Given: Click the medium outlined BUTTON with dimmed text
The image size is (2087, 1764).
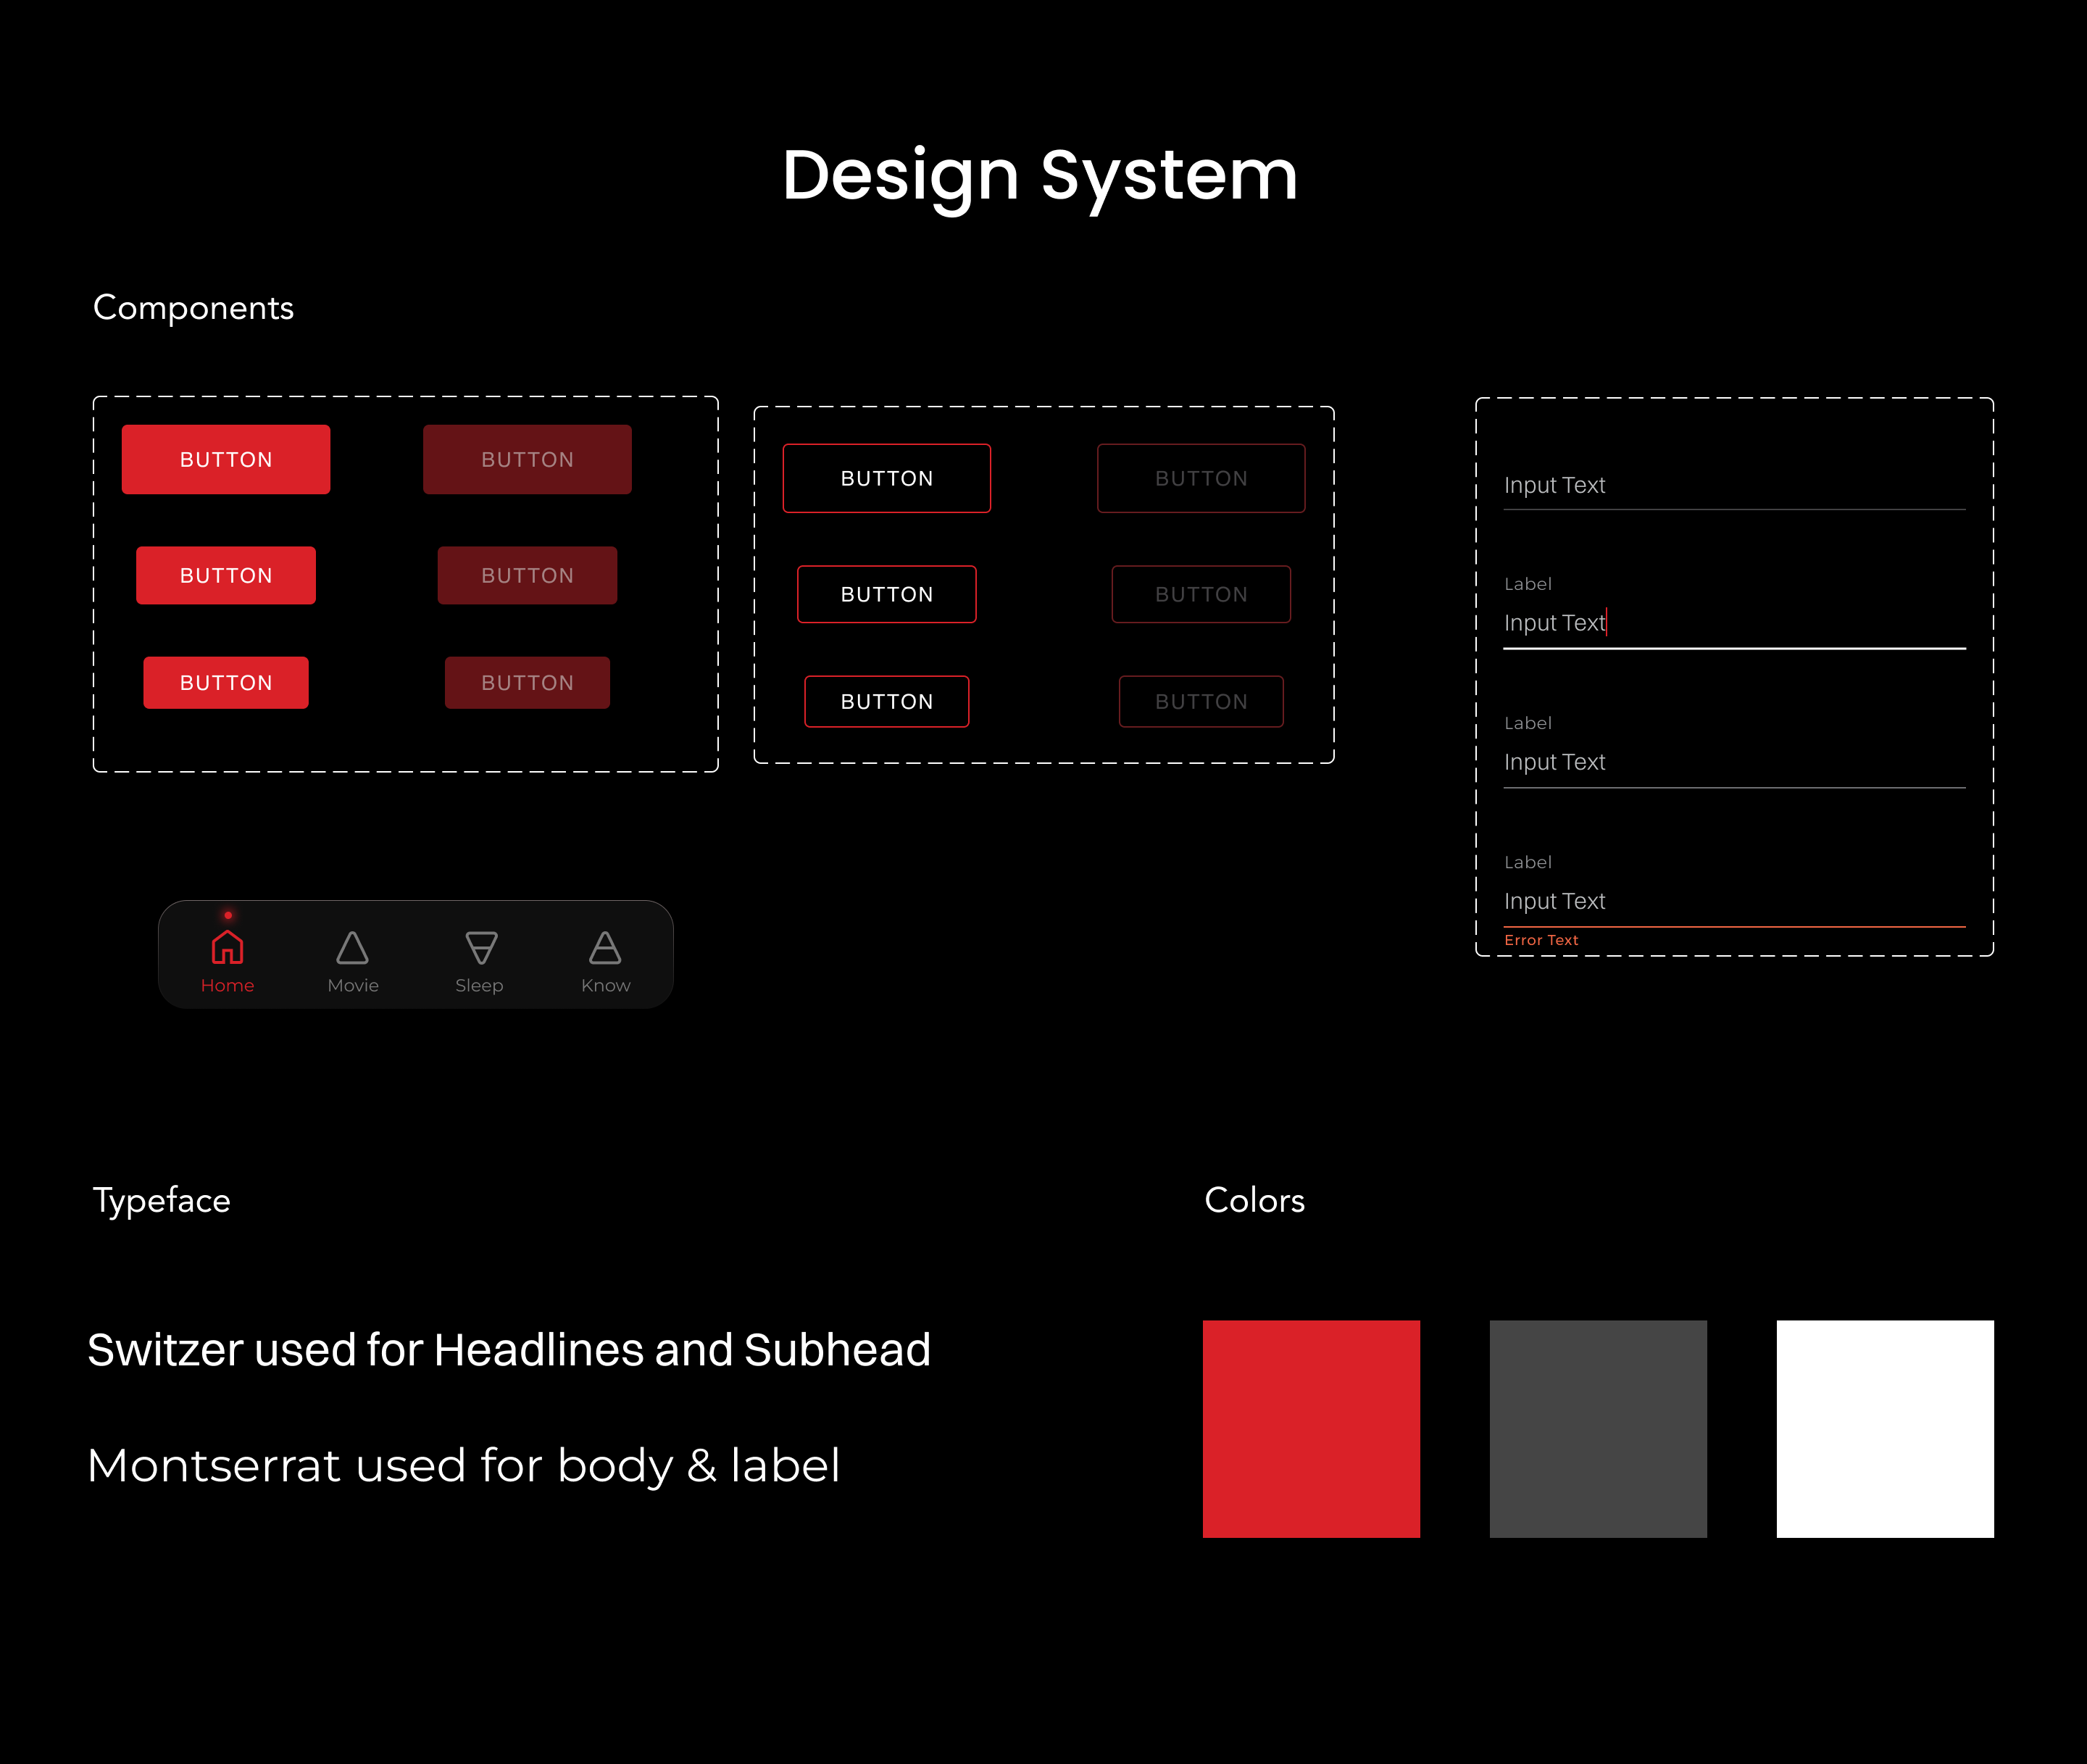Looking at the screenshot, I should [1201, 594].
